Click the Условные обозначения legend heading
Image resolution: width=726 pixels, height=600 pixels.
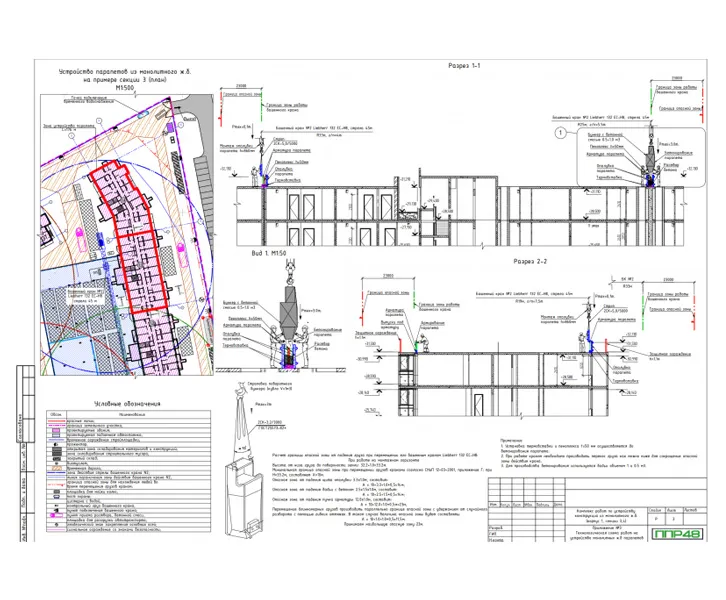(x=127, y=403)
